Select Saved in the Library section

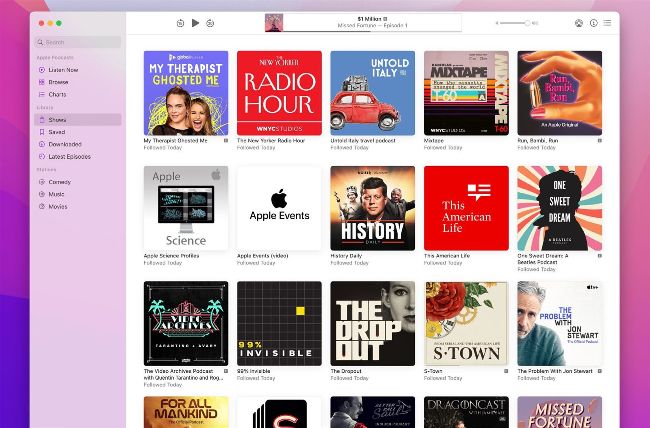coord(56,132)
